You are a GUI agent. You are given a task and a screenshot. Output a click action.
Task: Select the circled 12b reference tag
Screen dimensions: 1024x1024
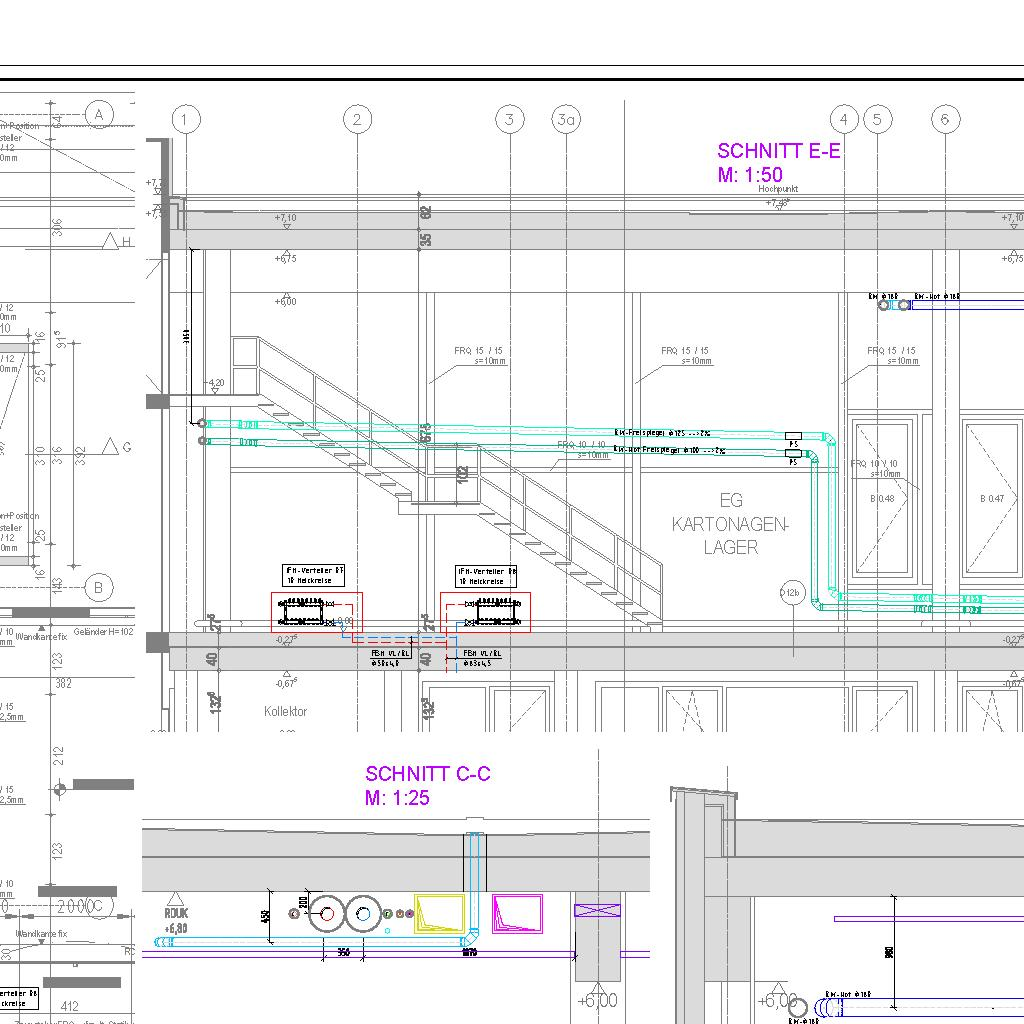792,593
